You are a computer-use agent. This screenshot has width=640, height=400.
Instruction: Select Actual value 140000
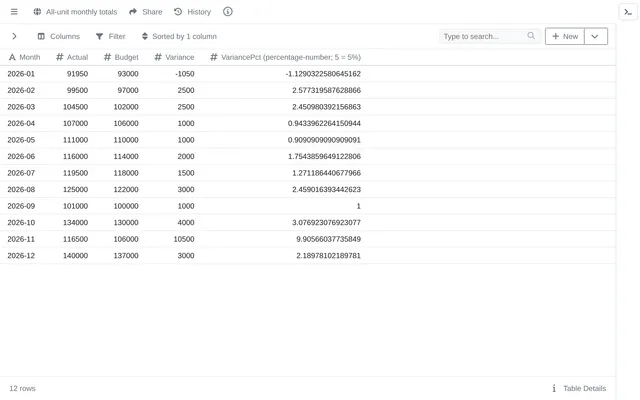pos(75,256)
